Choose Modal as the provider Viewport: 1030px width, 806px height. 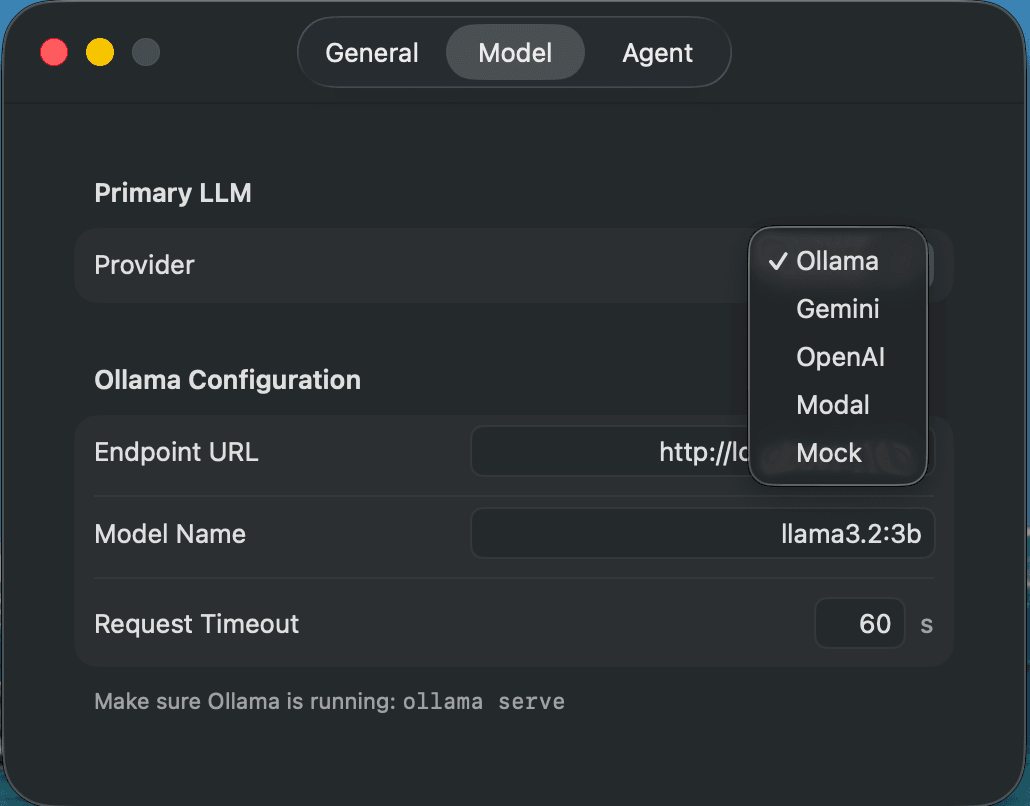832,405
